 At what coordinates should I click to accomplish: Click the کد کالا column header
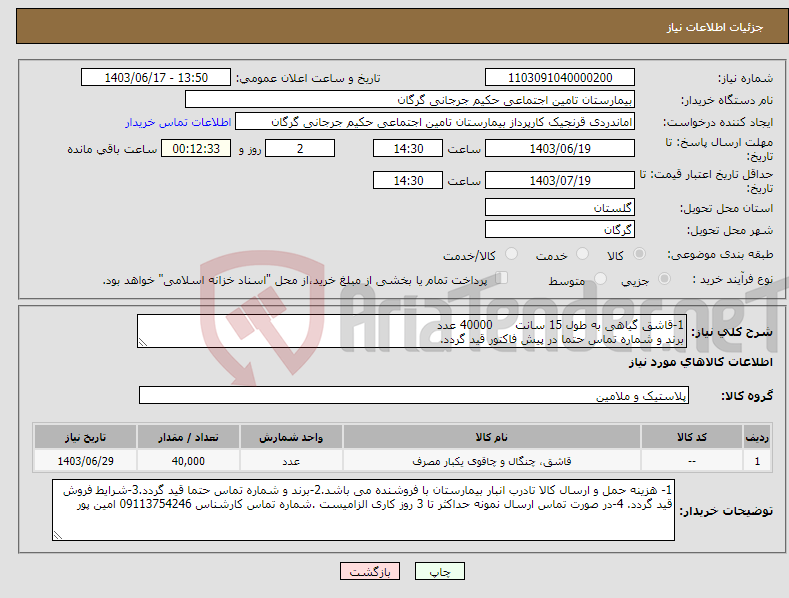coord(692,437)
